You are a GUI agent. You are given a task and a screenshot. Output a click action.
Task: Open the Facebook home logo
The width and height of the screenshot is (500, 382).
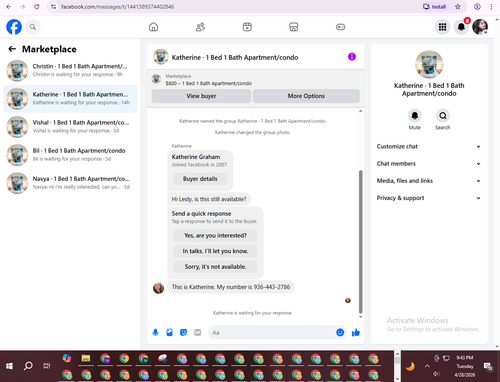(x=14, y=27)
